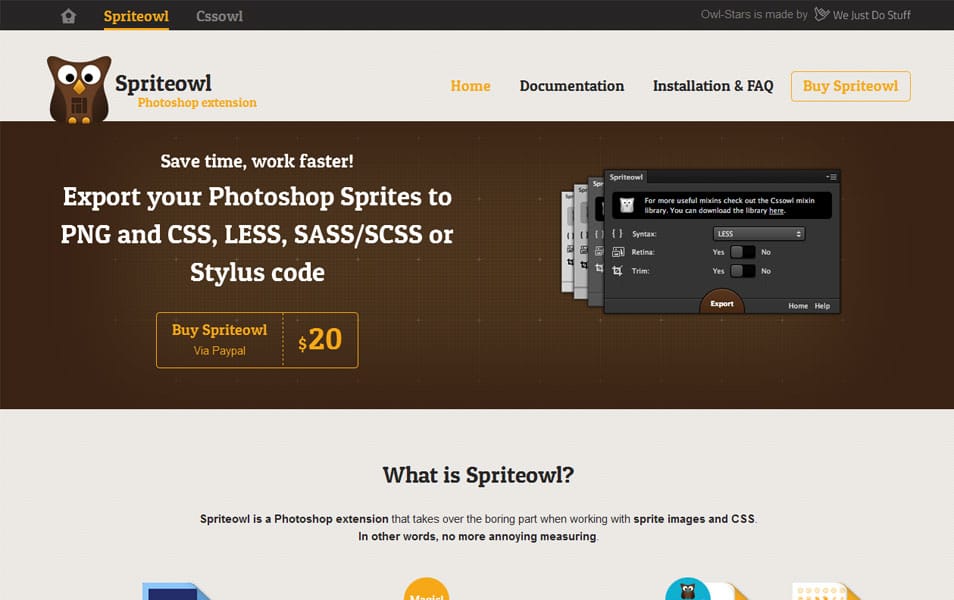
Task: Open the Spriteowl panel flyout menu icon
Action: coord(832,177)
